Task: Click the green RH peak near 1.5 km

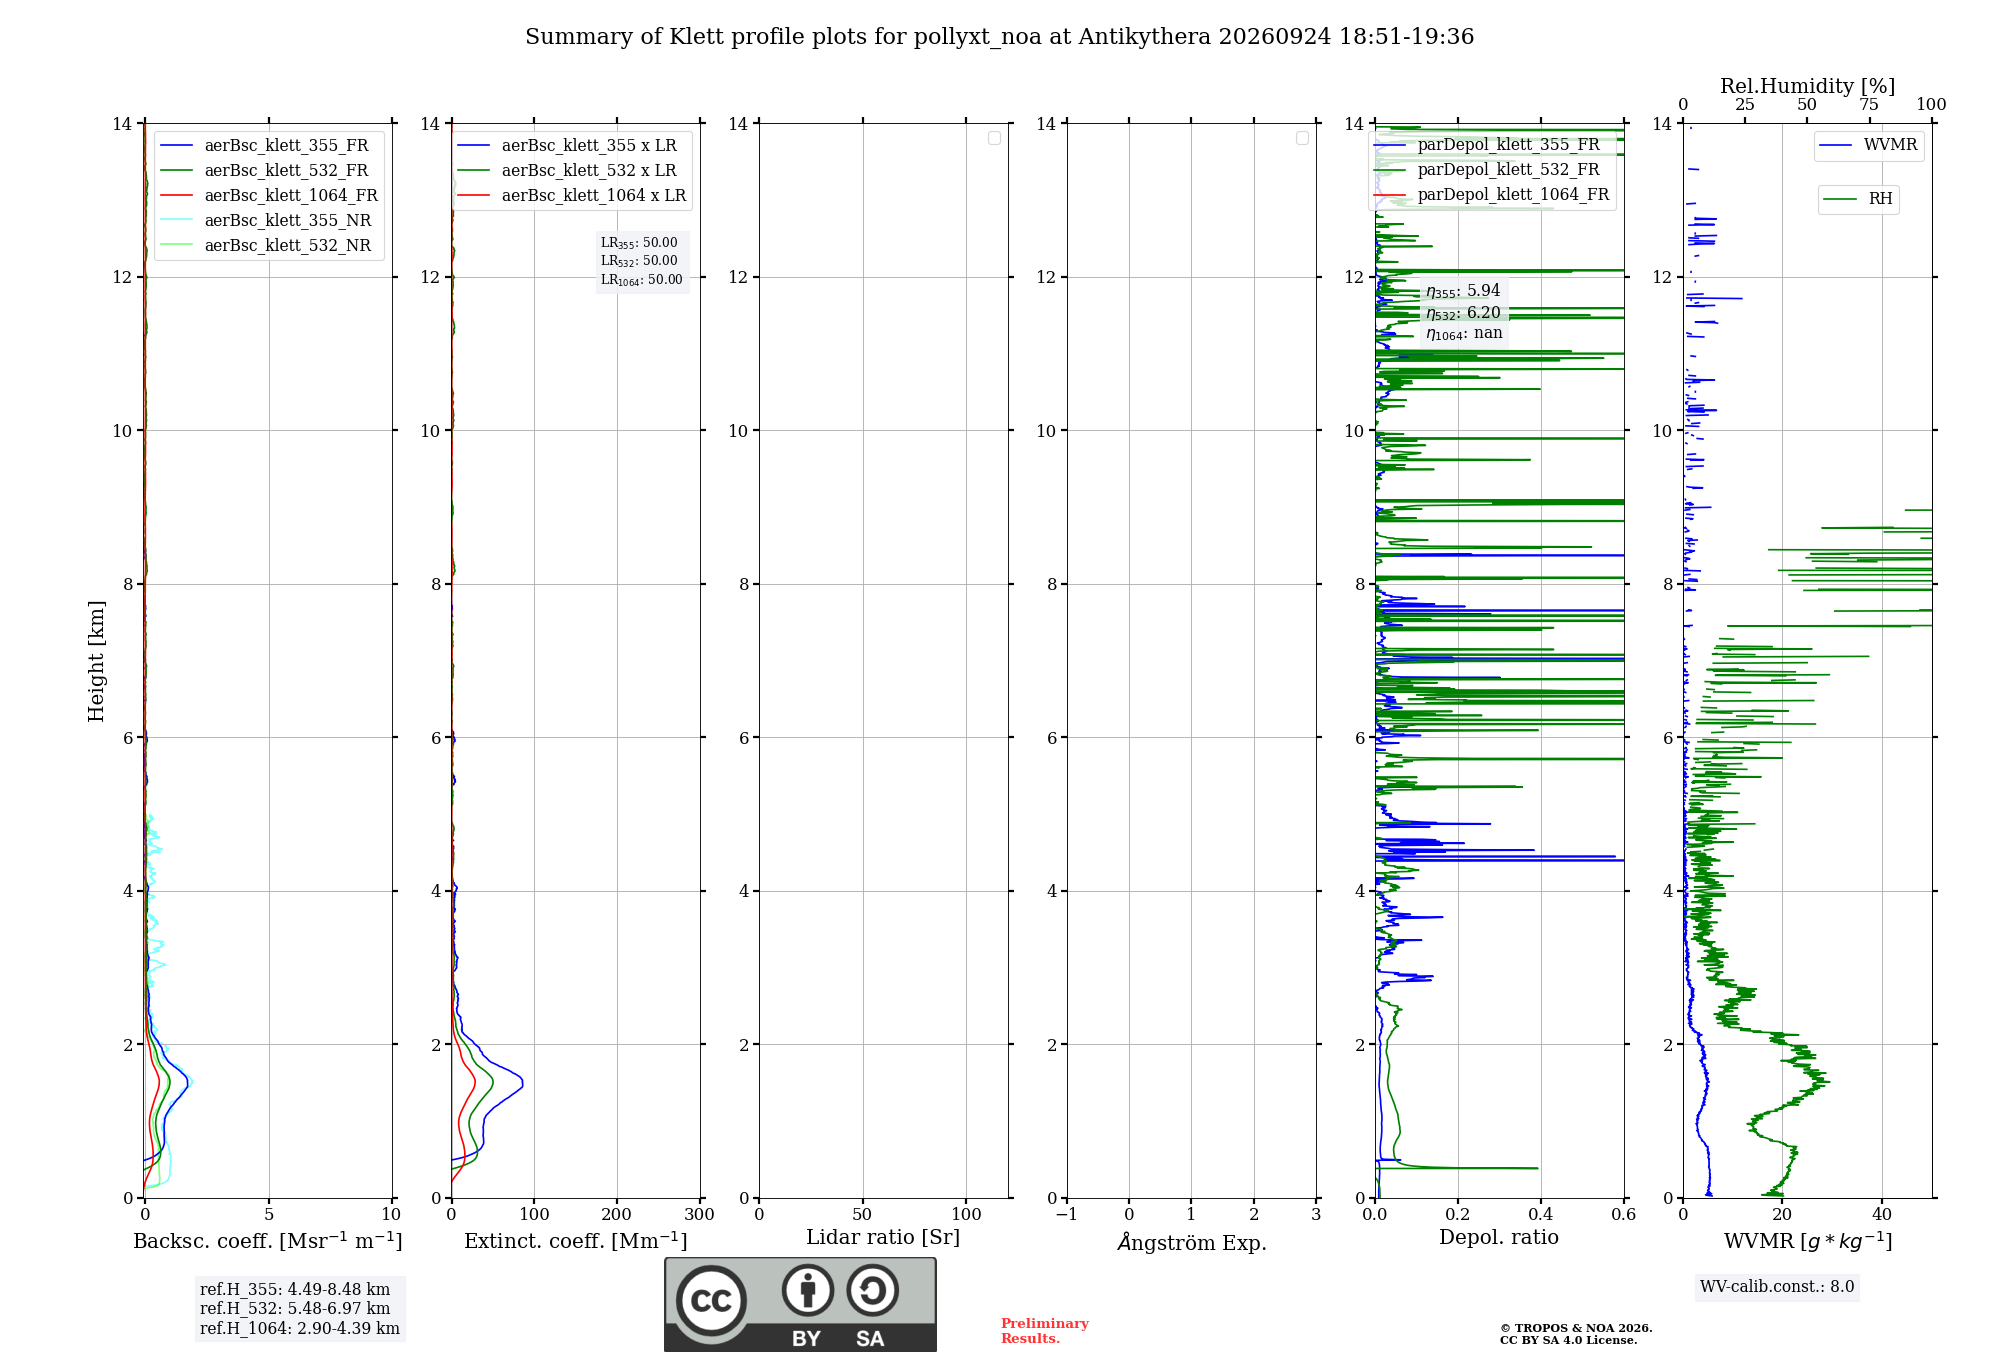Action: click(x=1824, y=1081)
